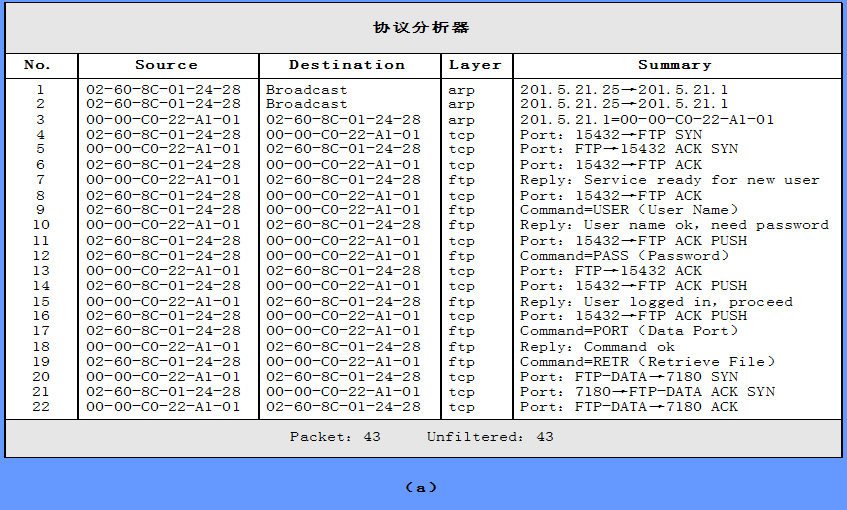Select packet row number 2

point(41,104)
